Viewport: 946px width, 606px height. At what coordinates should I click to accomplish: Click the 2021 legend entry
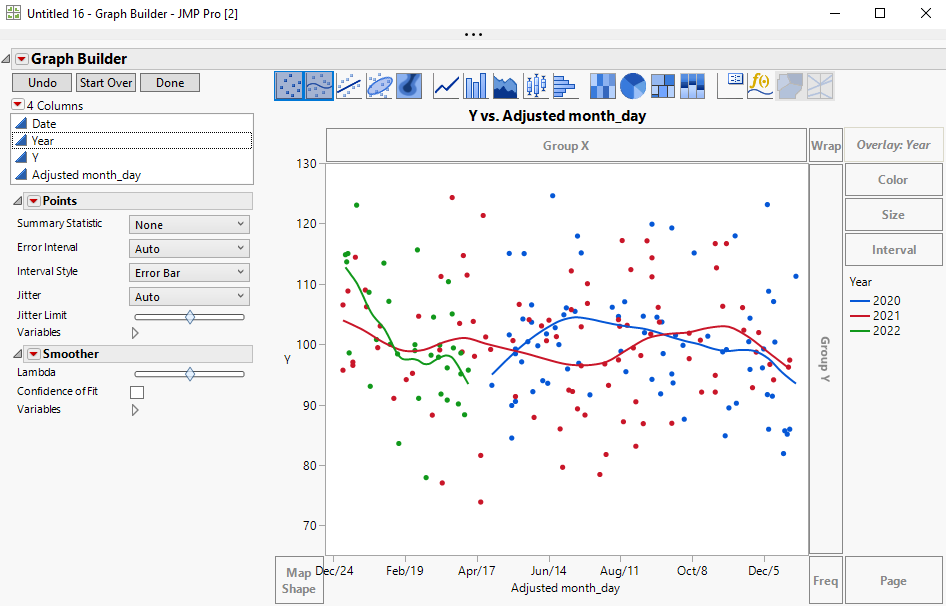coord(875,316)
